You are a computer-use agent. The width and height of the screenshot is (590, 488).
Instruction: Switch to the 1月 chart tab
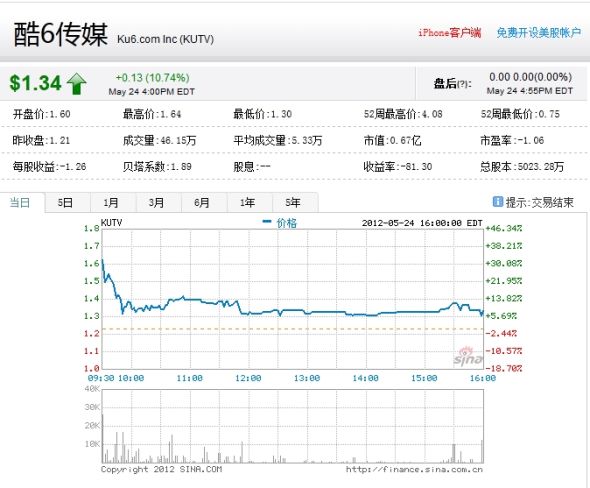tap(111, 203)
